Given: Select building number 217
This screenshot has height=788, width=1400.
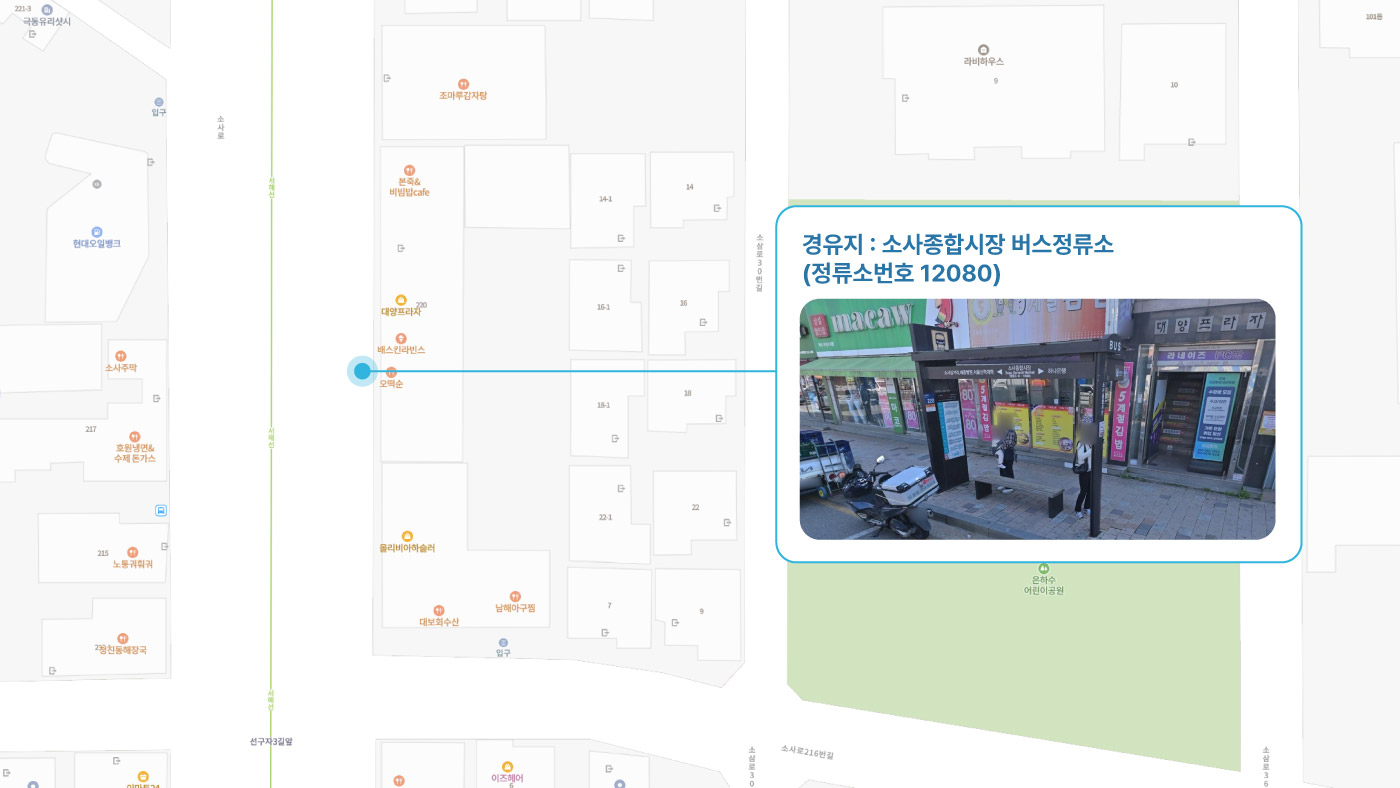Looking at the screenshot, I should click(91, 429).
